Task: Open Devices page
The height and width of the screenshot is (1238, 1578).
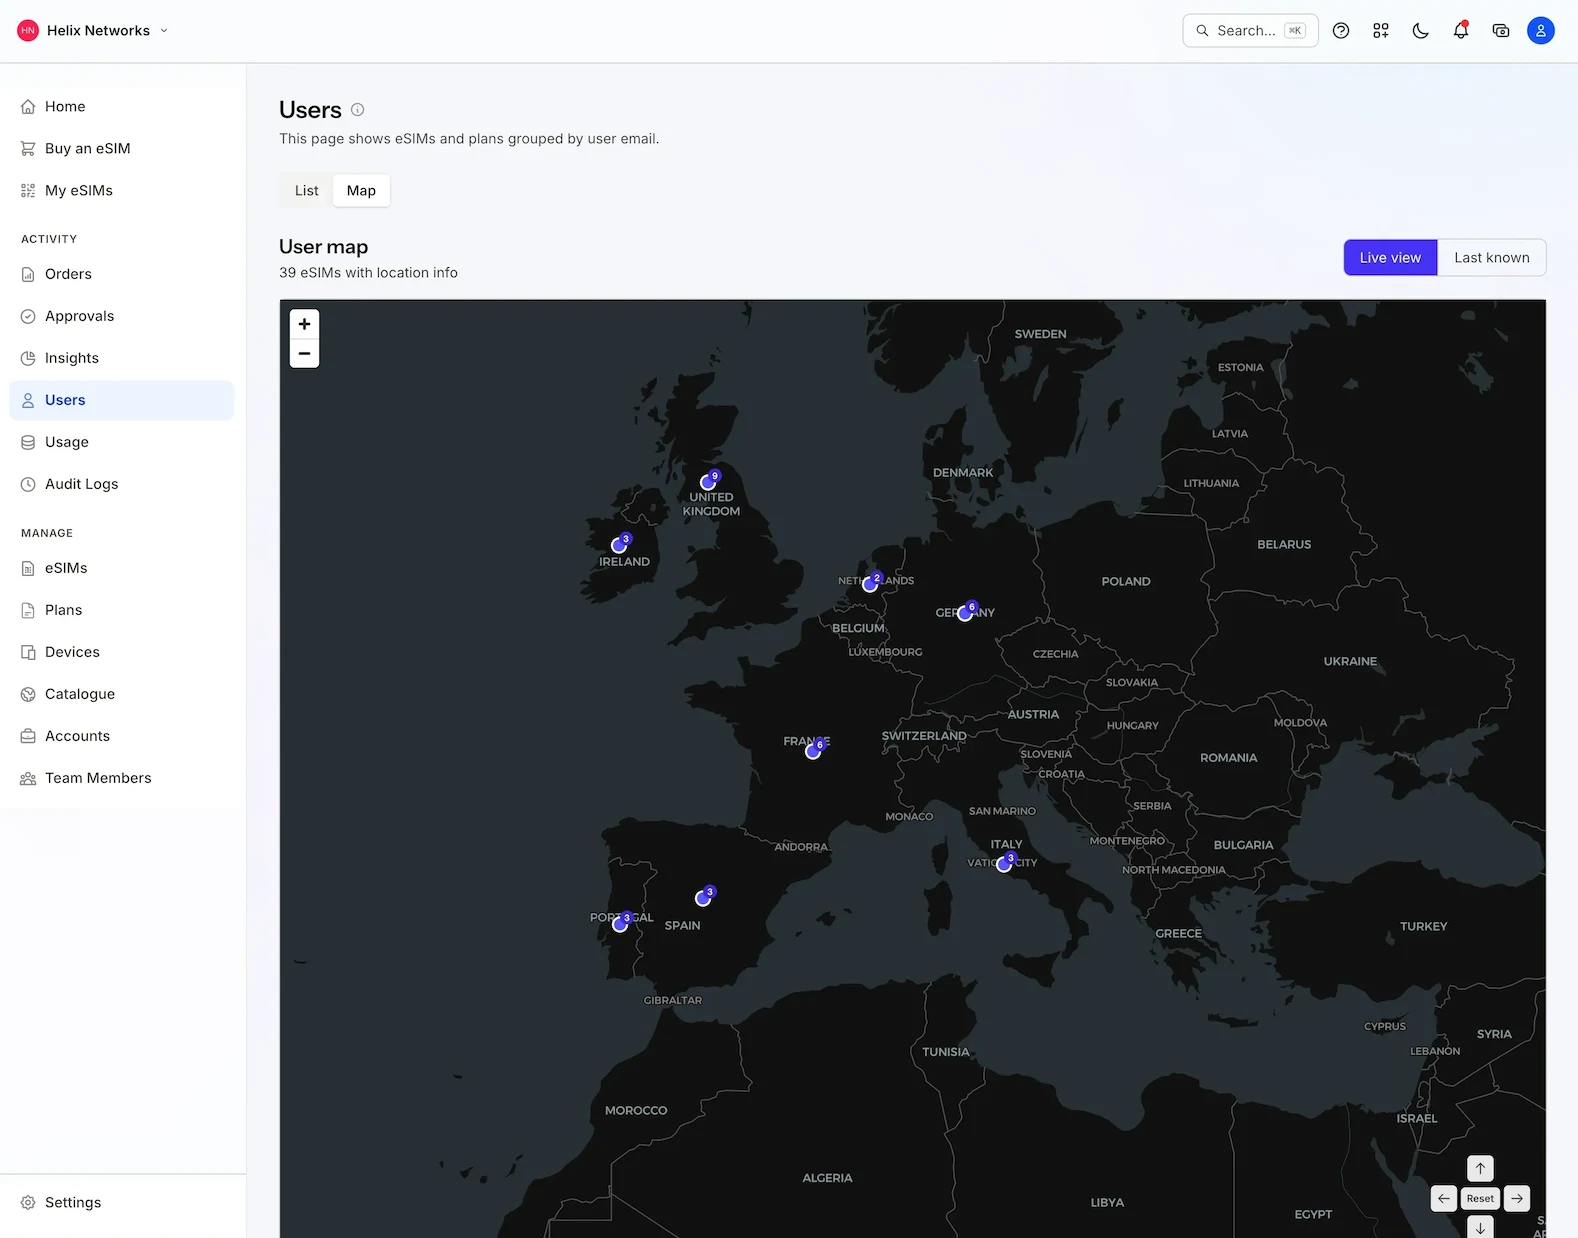Action: coord(121,652)
